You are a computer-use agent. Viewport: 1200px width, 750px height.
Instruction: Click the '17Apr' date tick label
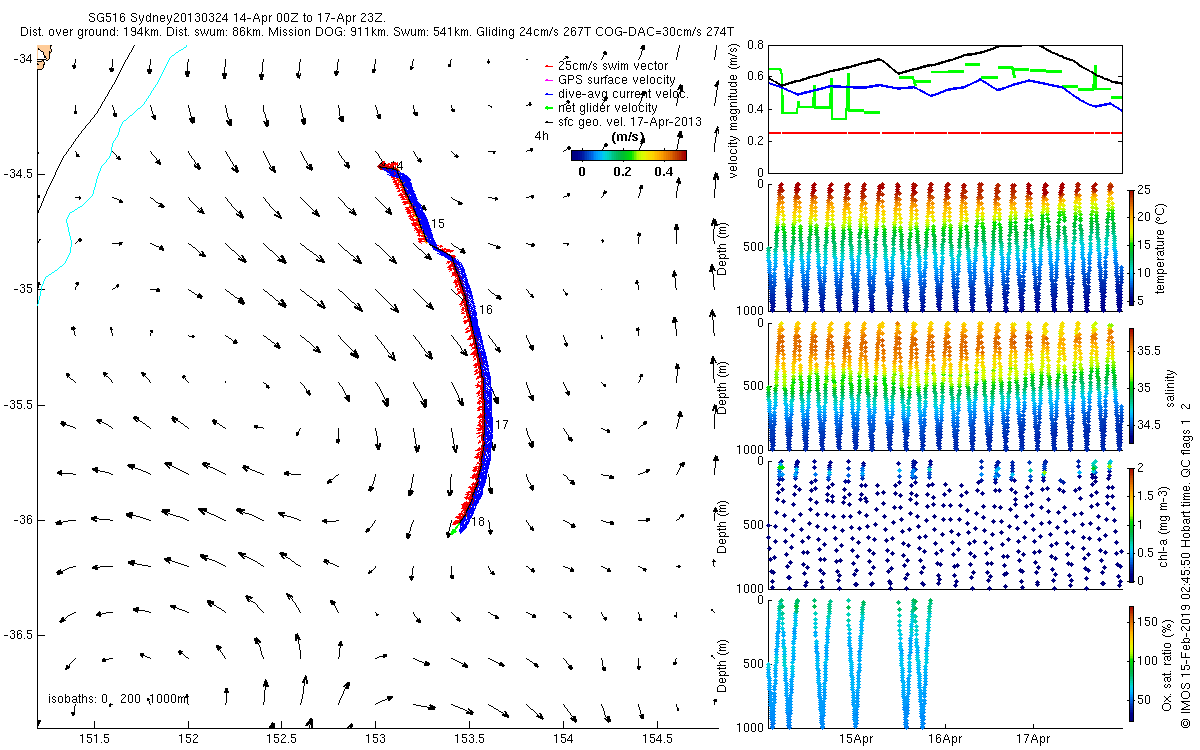(x=1033, y=740)
